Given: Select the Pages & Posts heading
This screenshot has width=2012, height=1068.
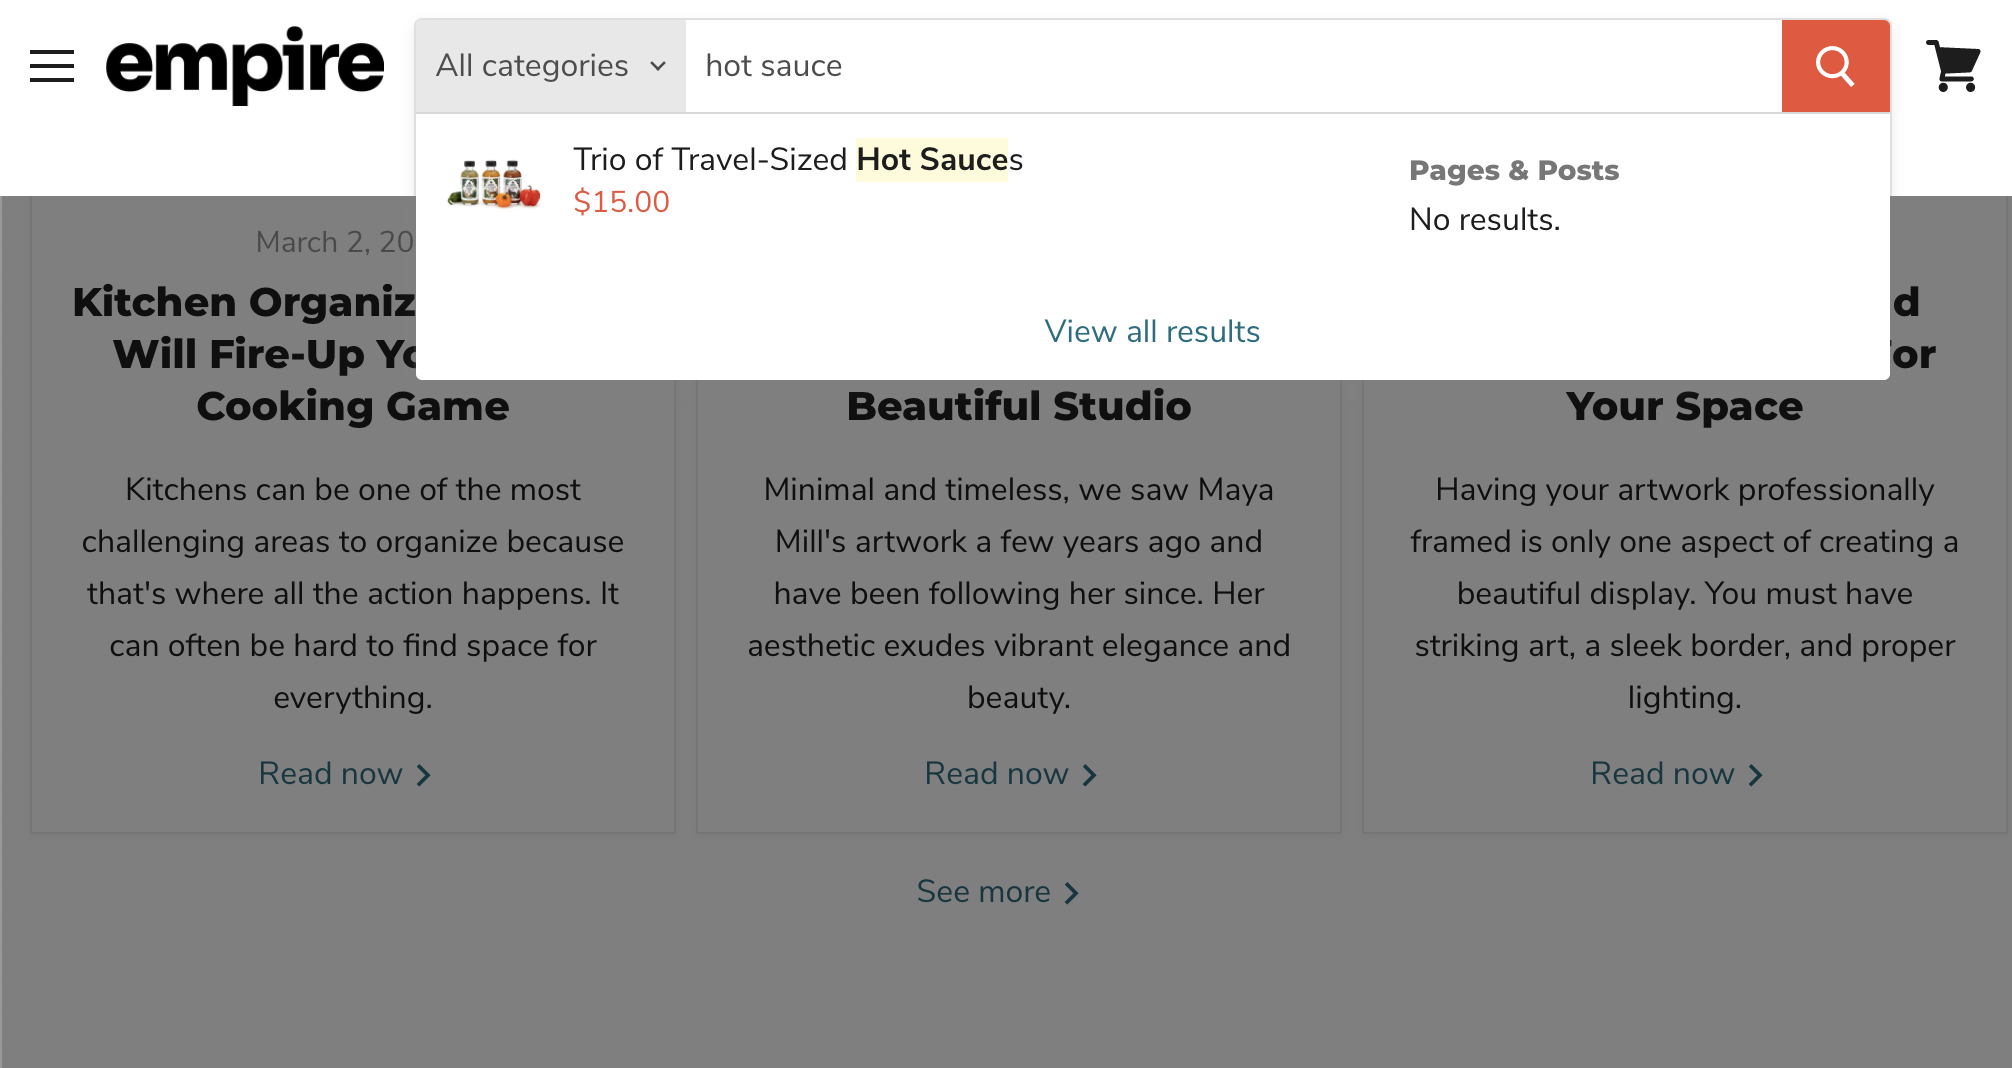Looking at the screenshot, I should [x=1514, y=170].
